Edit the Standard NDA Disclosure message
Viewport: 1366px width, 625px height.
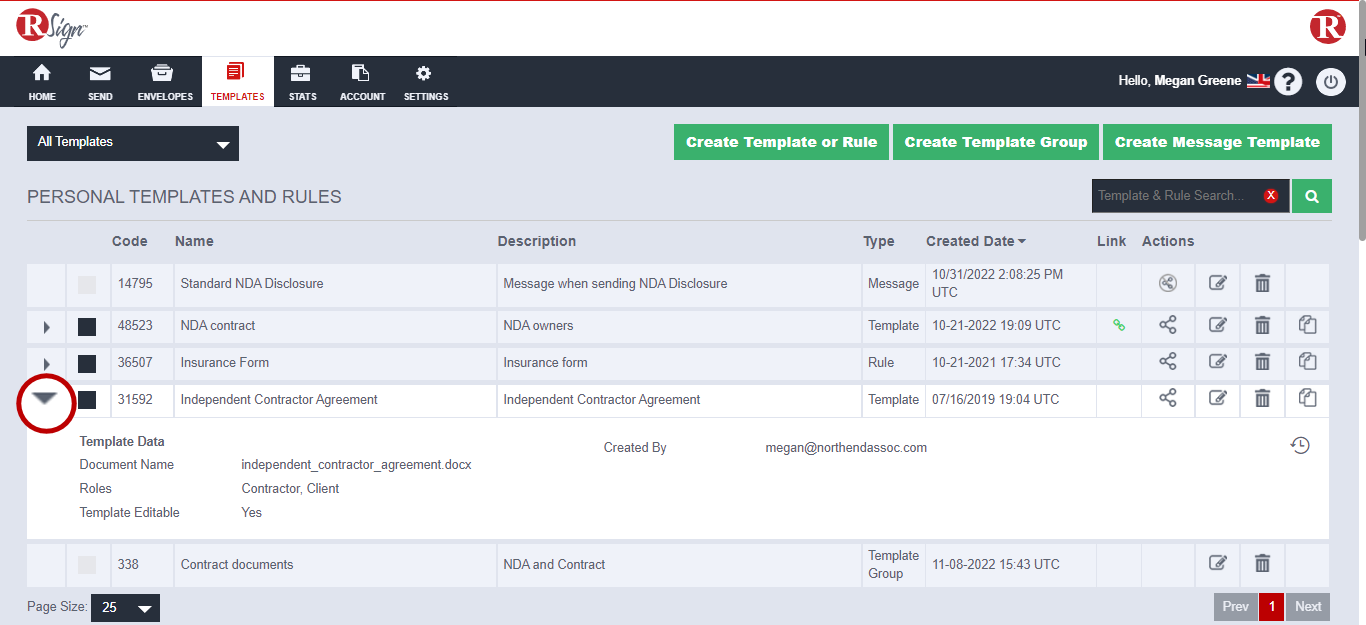[x=1217, y=283]
